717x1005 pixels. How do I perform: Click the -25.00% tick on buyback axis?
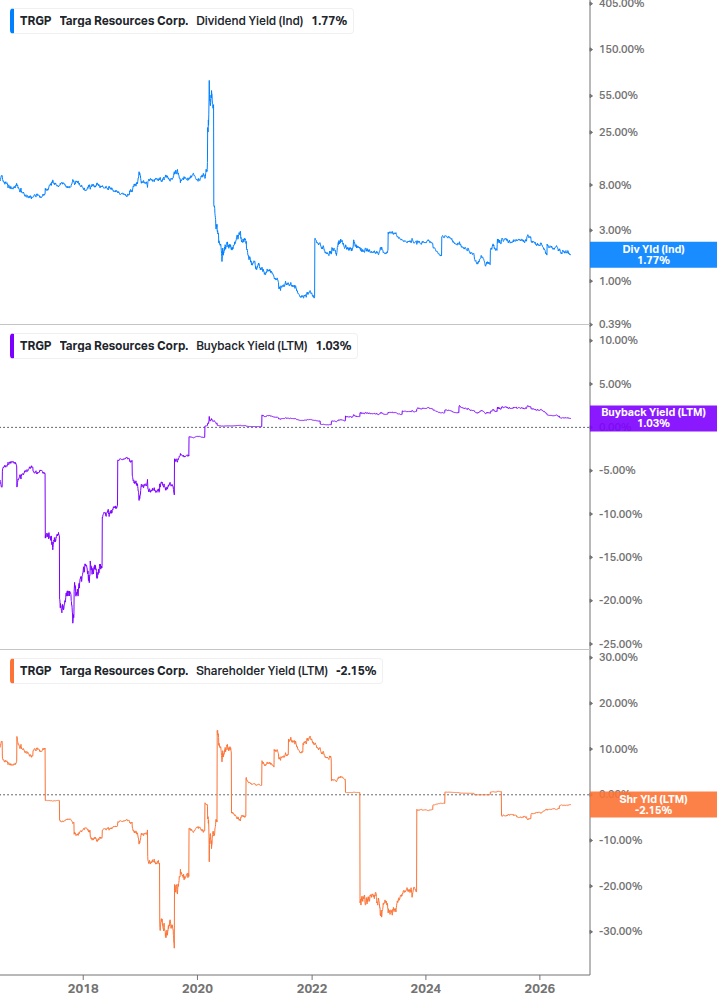[x=620, y=644]
